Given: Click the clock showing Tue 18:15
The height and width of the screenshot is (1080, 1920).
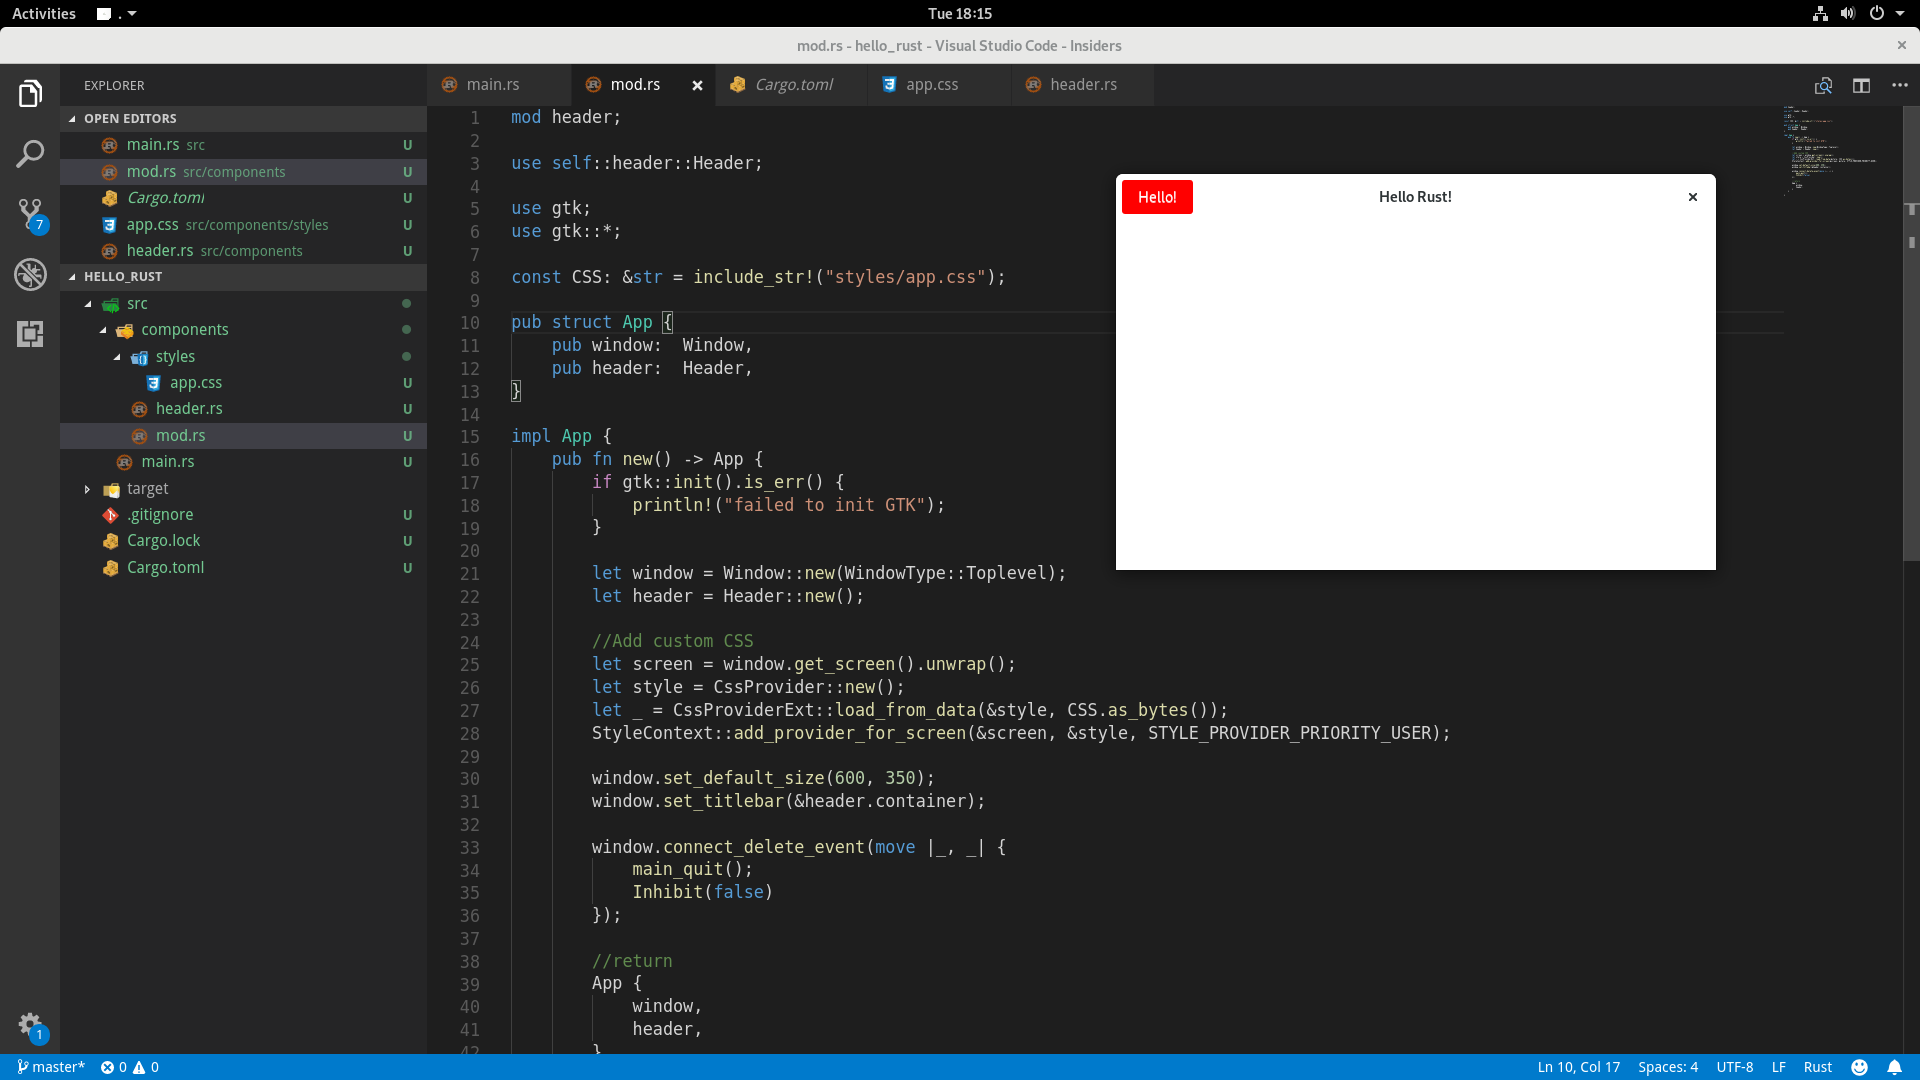Looking at the screenshot, I should pyautogui.click(x=960, y=14).
